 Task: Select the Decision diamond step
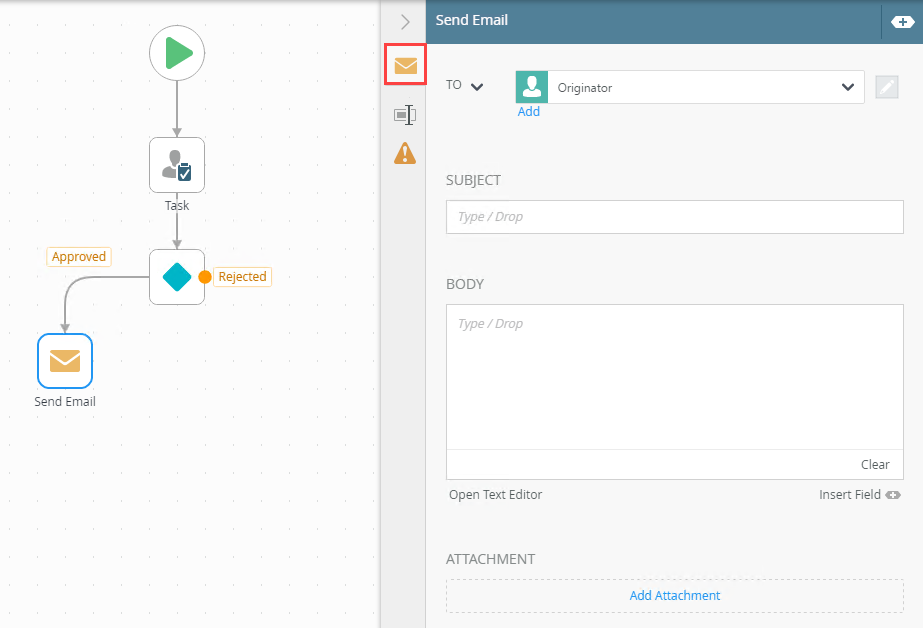pyautogui.click(x=177, y=277)
